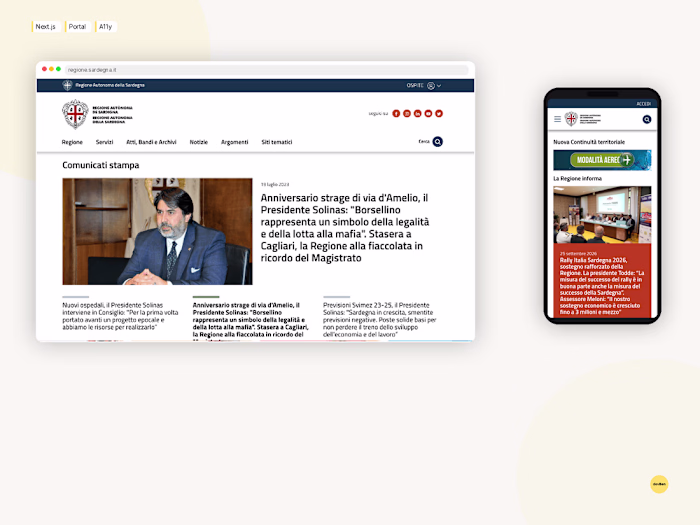Open the Nuovi ospedali press release
The image size is (700, 525).
[x=120, y=316]
